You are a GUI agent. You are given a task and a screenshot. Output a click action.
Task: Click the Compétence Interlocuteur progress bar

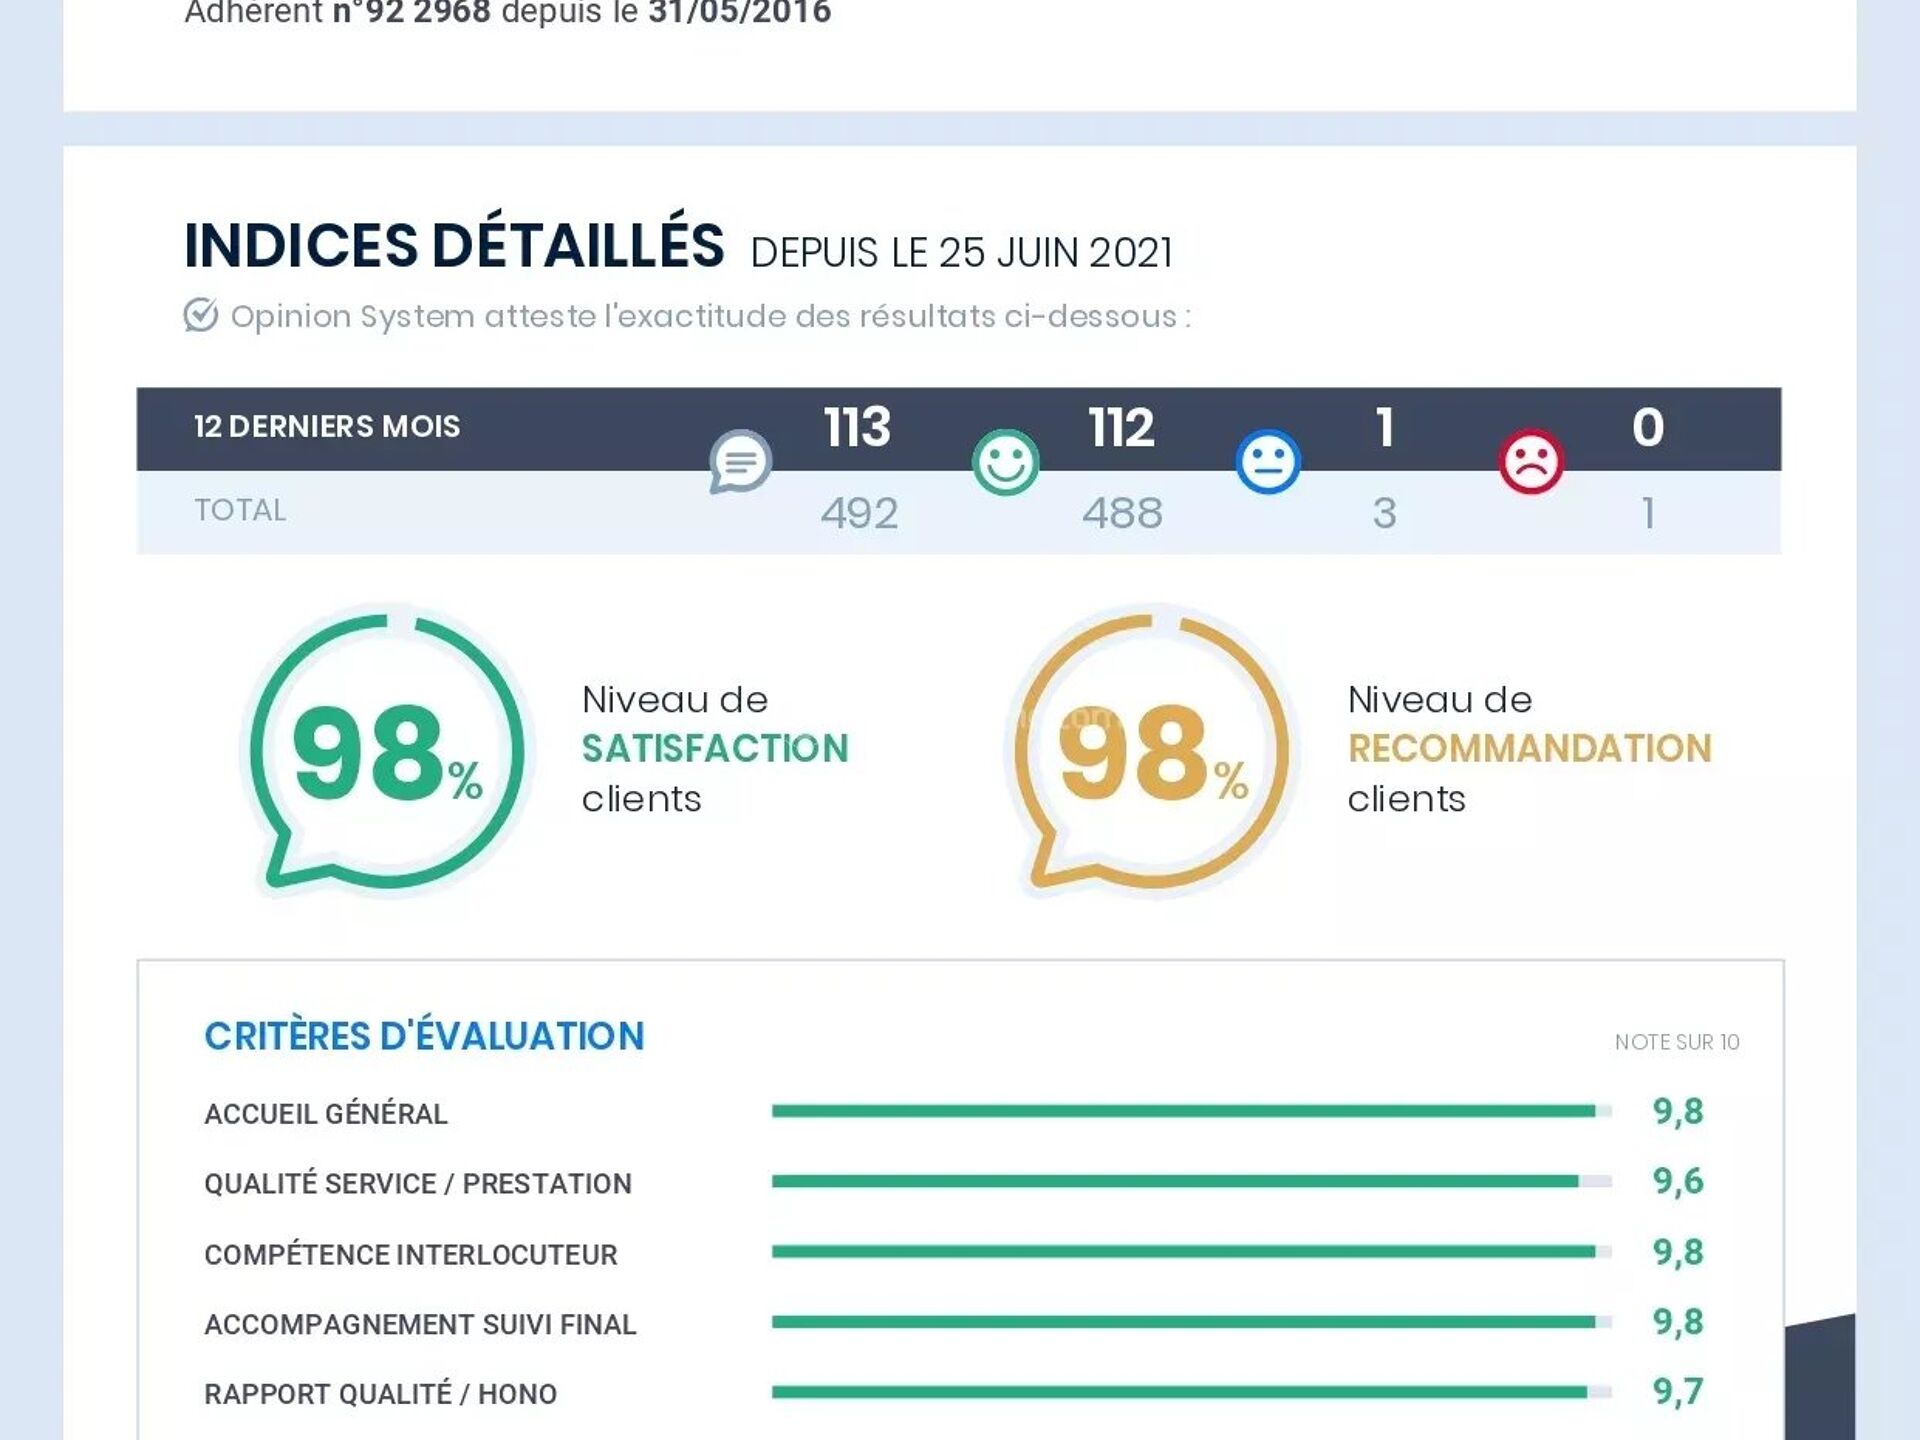coord(1190,1252)
